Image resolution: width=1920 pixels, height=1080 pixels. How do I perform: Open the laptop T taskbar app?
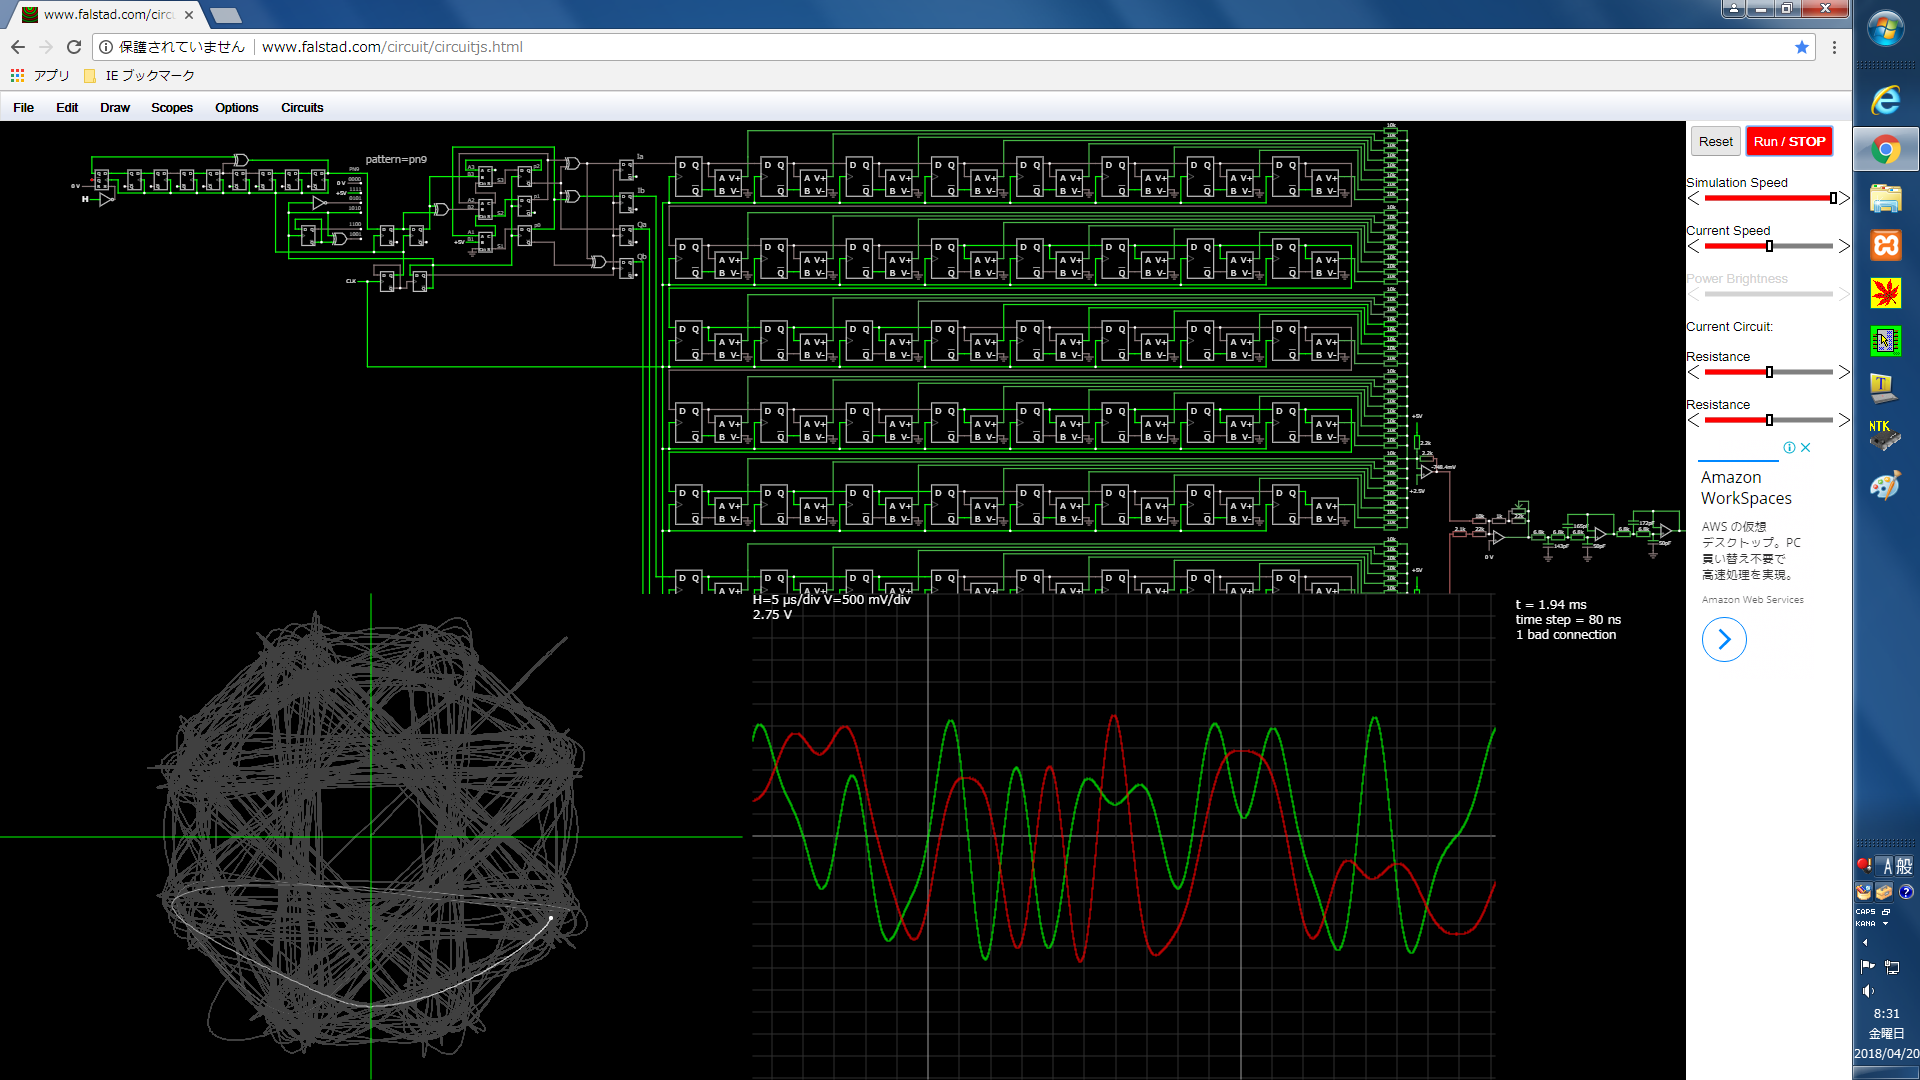[x=1884, y=387]
